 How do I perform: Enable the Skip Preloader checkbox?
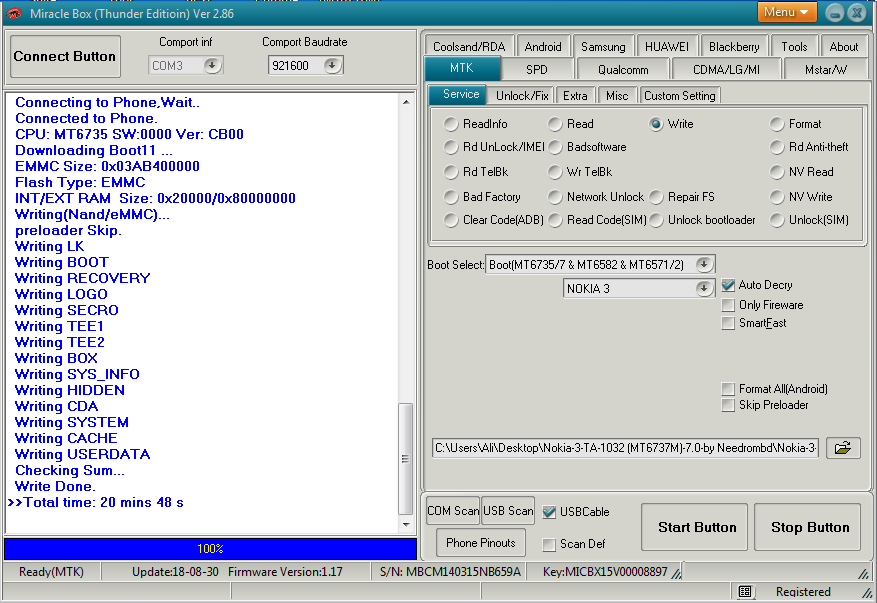(728, 405)
